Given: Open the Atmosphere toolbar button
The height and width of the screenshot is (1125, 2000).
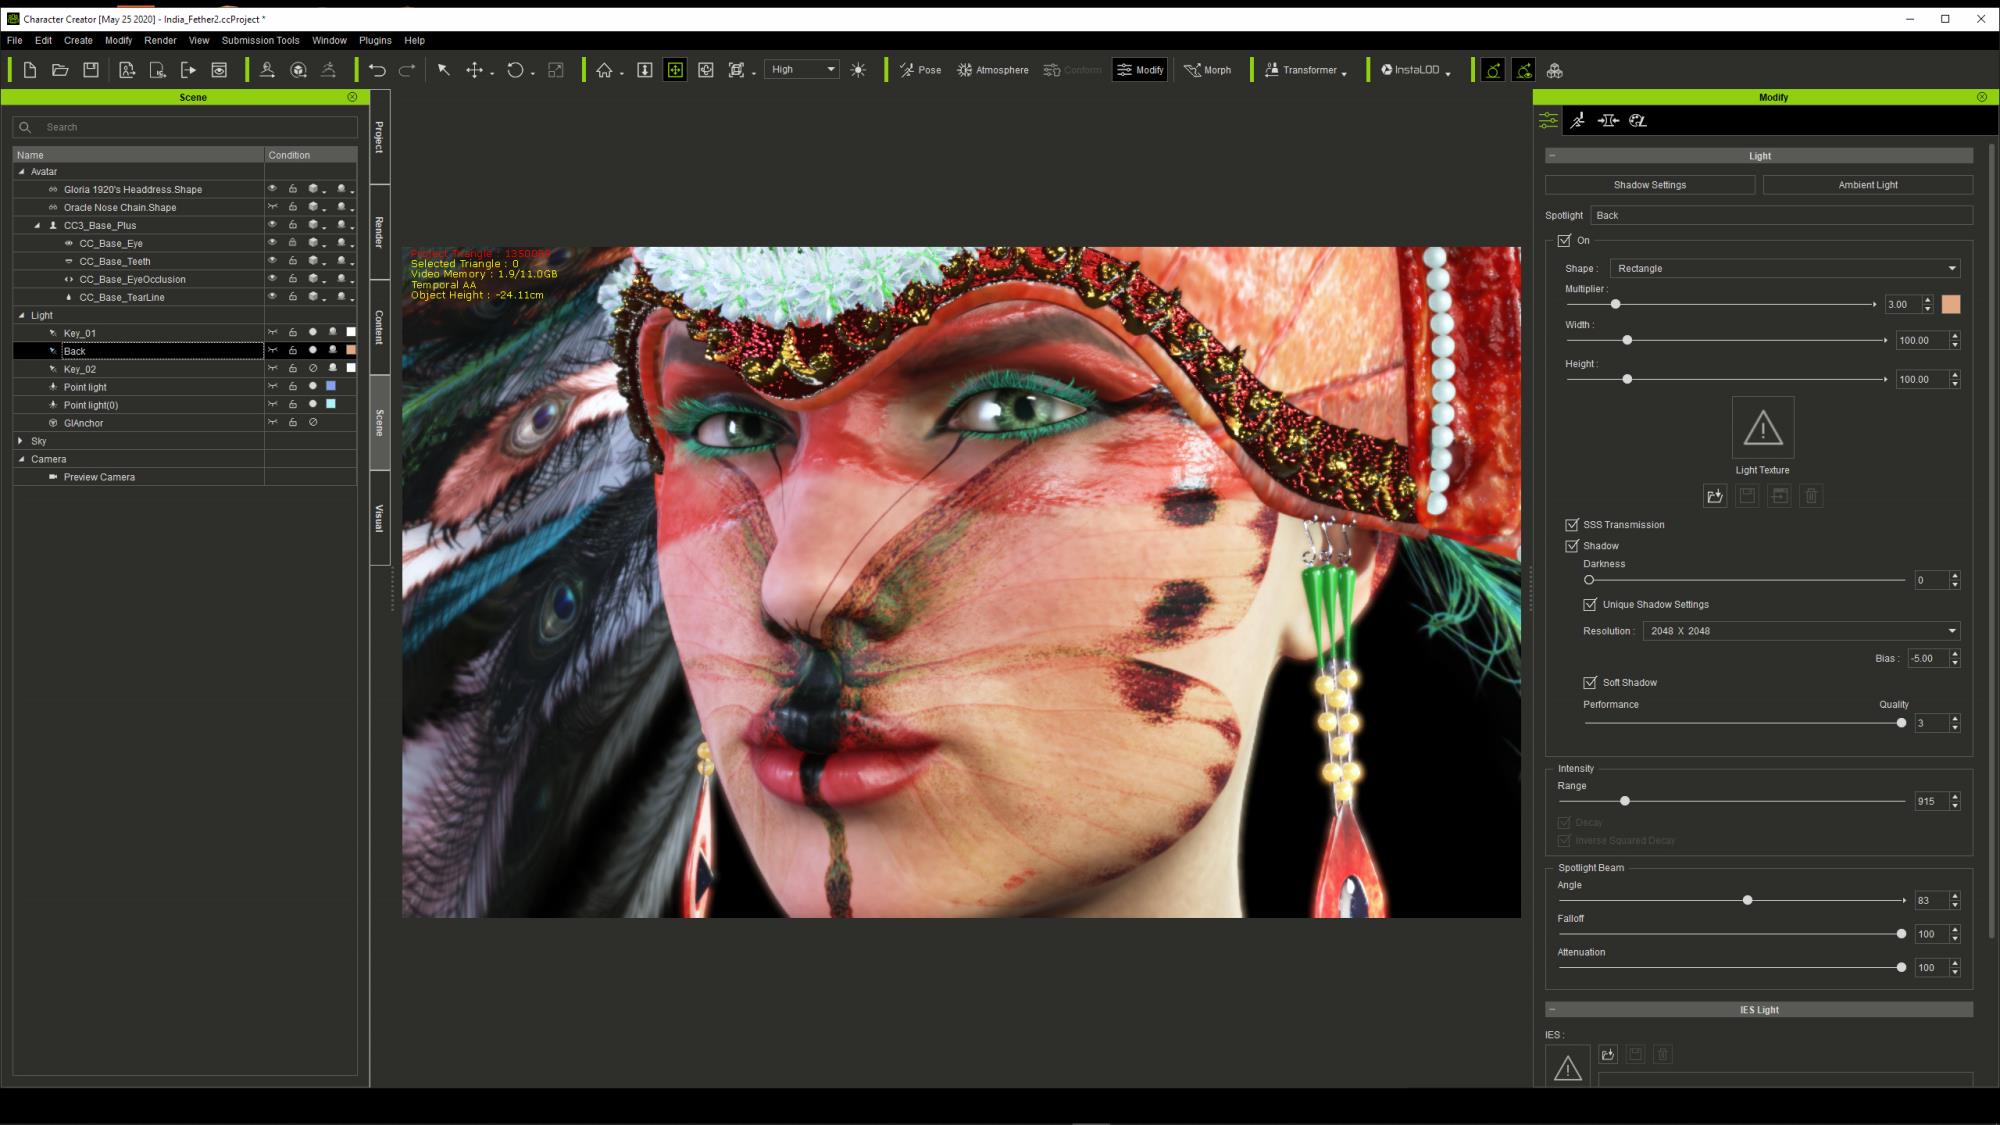Looking at the screenshot, I should [992, 70].
